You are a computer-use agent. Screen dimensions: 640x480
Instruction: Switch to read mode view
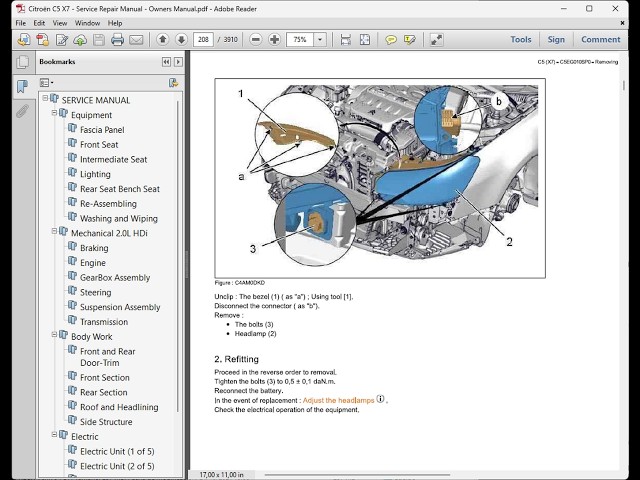tap(436, 40)
